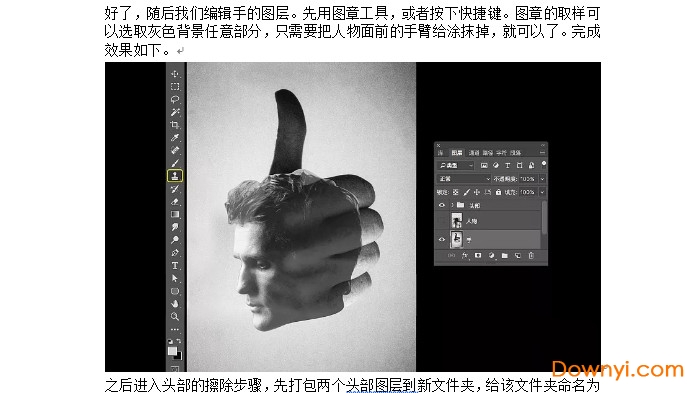This screenshot has height=393, width=700.
Task: Show the hidden 人物 layer
Action: (442, 221)
